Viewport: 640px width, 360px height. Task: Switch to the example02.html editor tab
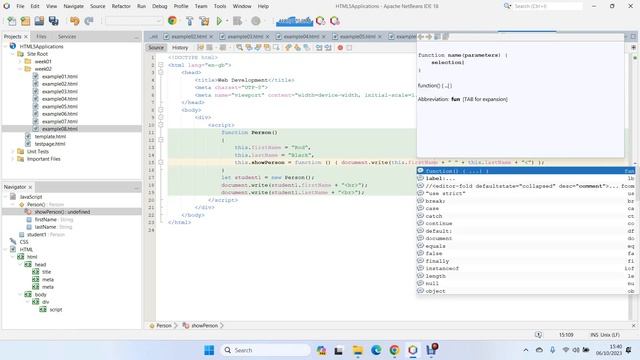pos(189,37)
